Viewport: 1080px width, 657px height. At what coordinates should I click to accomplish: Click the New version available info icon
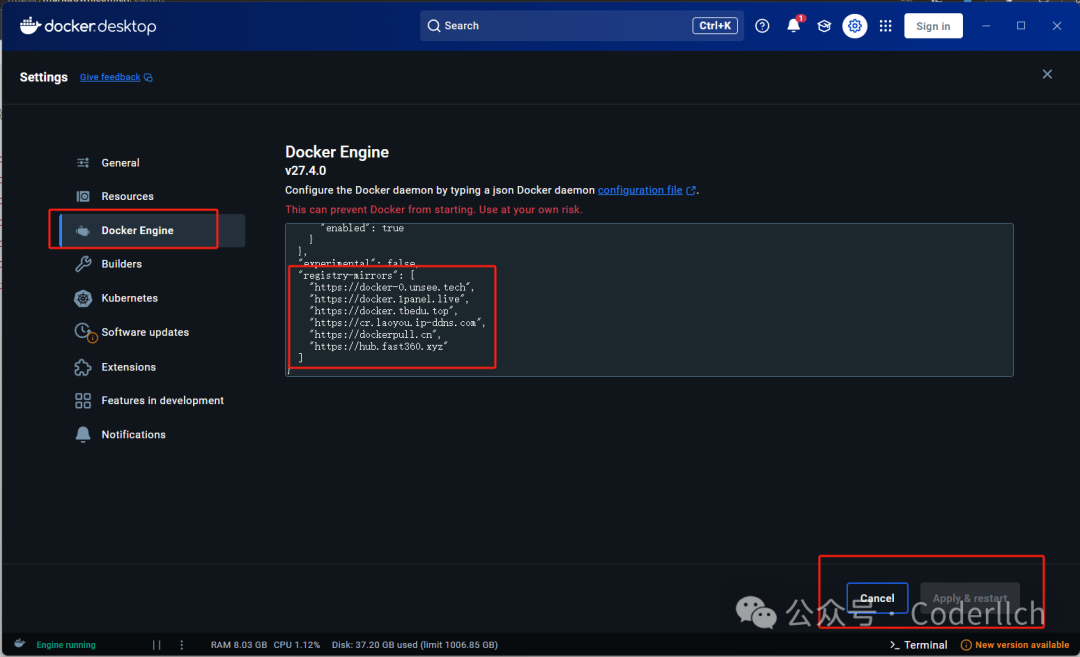966,645
